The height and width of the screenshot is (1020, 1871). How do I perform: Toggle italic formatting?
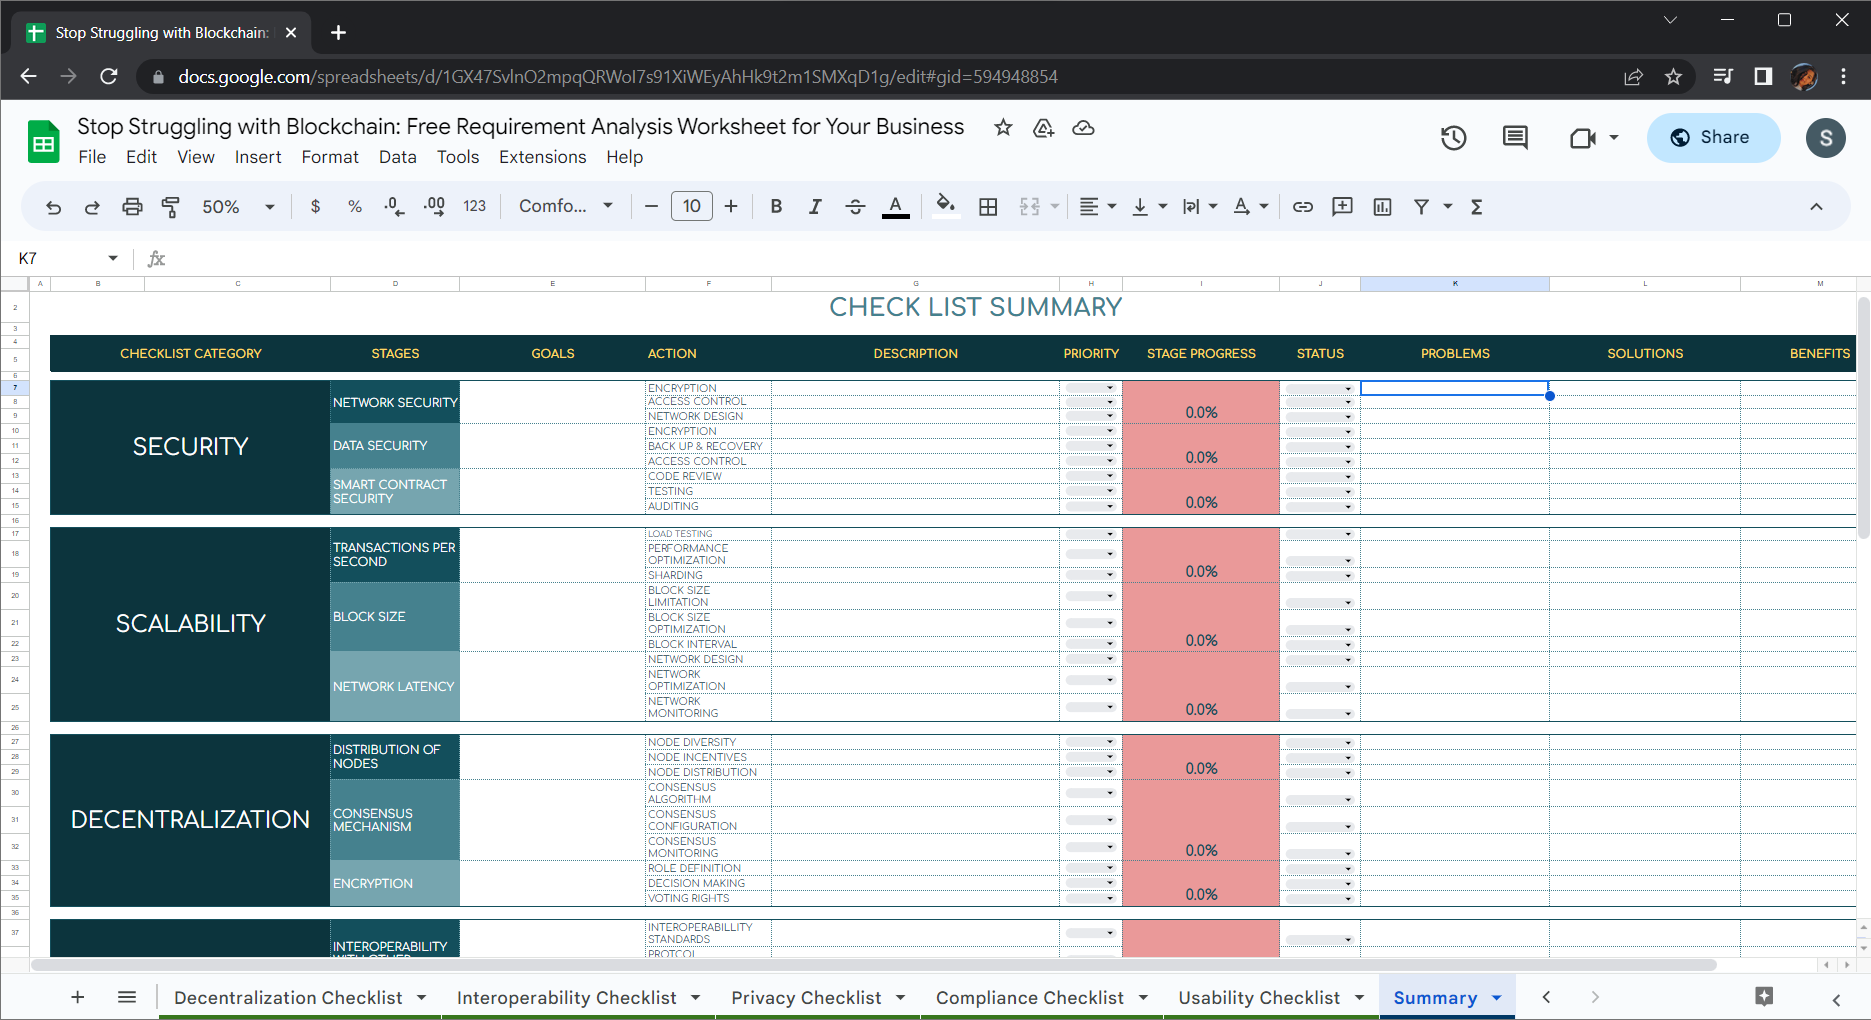(x=815, y=207)
